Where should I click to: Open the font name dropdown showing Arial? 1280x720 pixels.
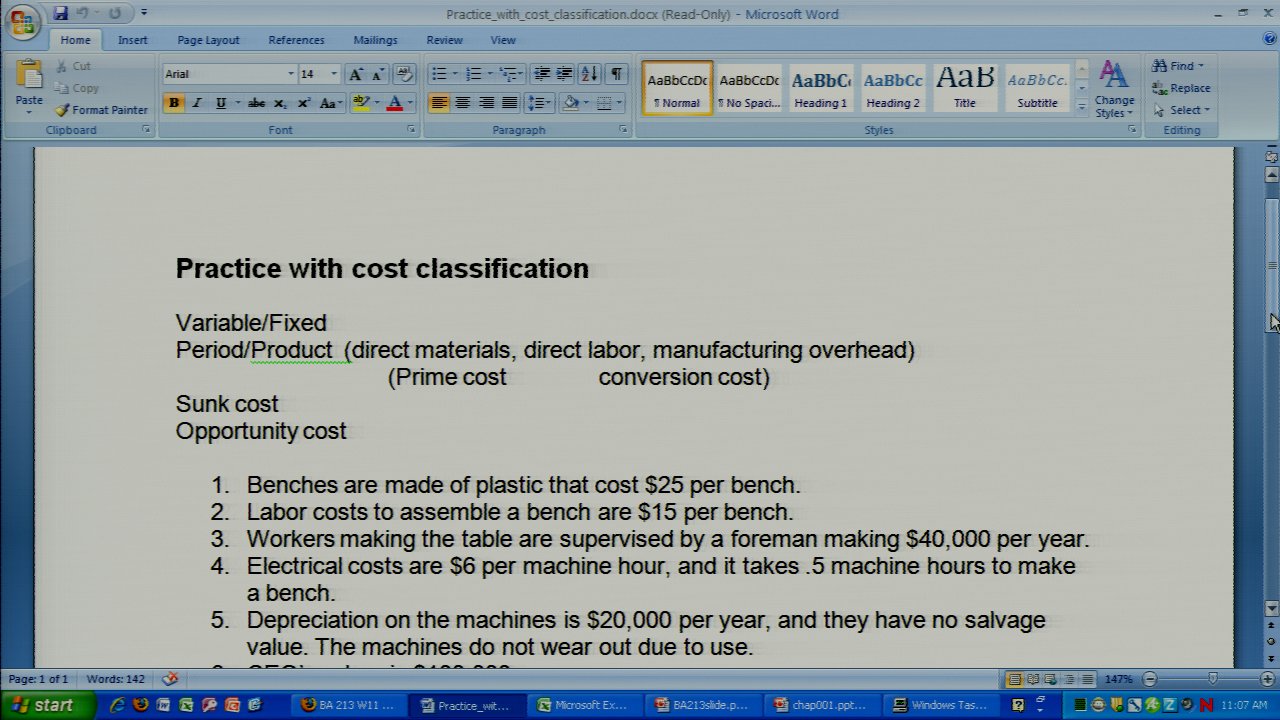(291, 74)
